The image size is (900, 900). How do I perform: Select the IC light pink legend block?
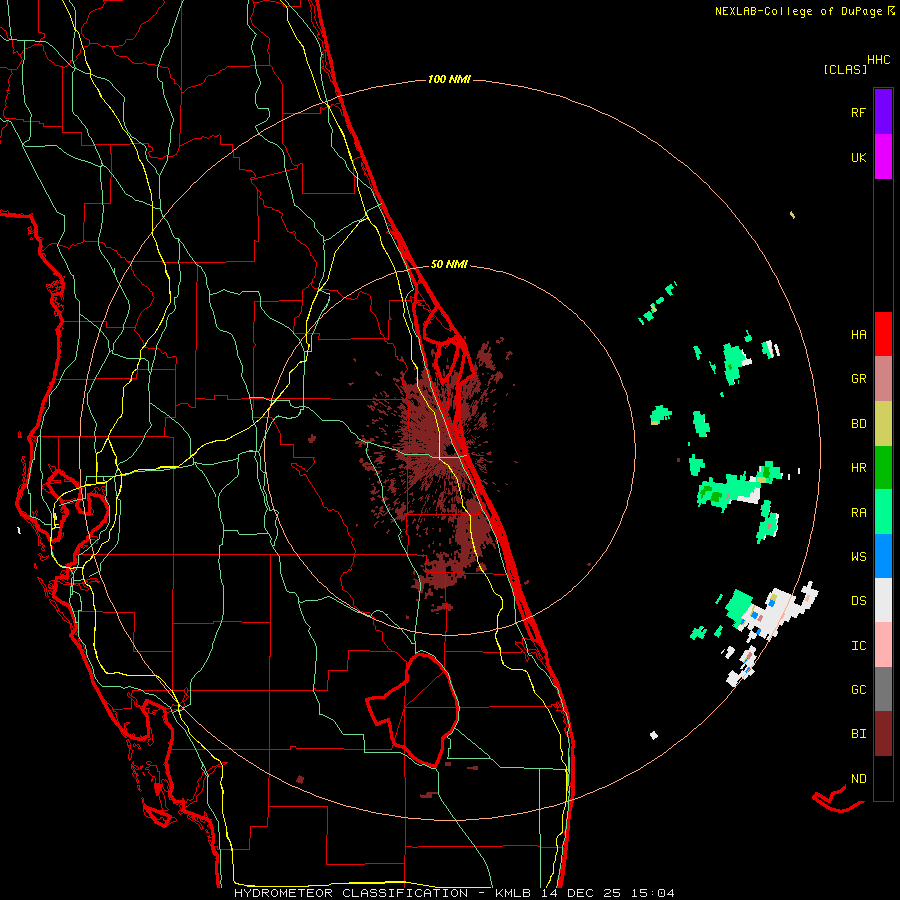point(883,645)
